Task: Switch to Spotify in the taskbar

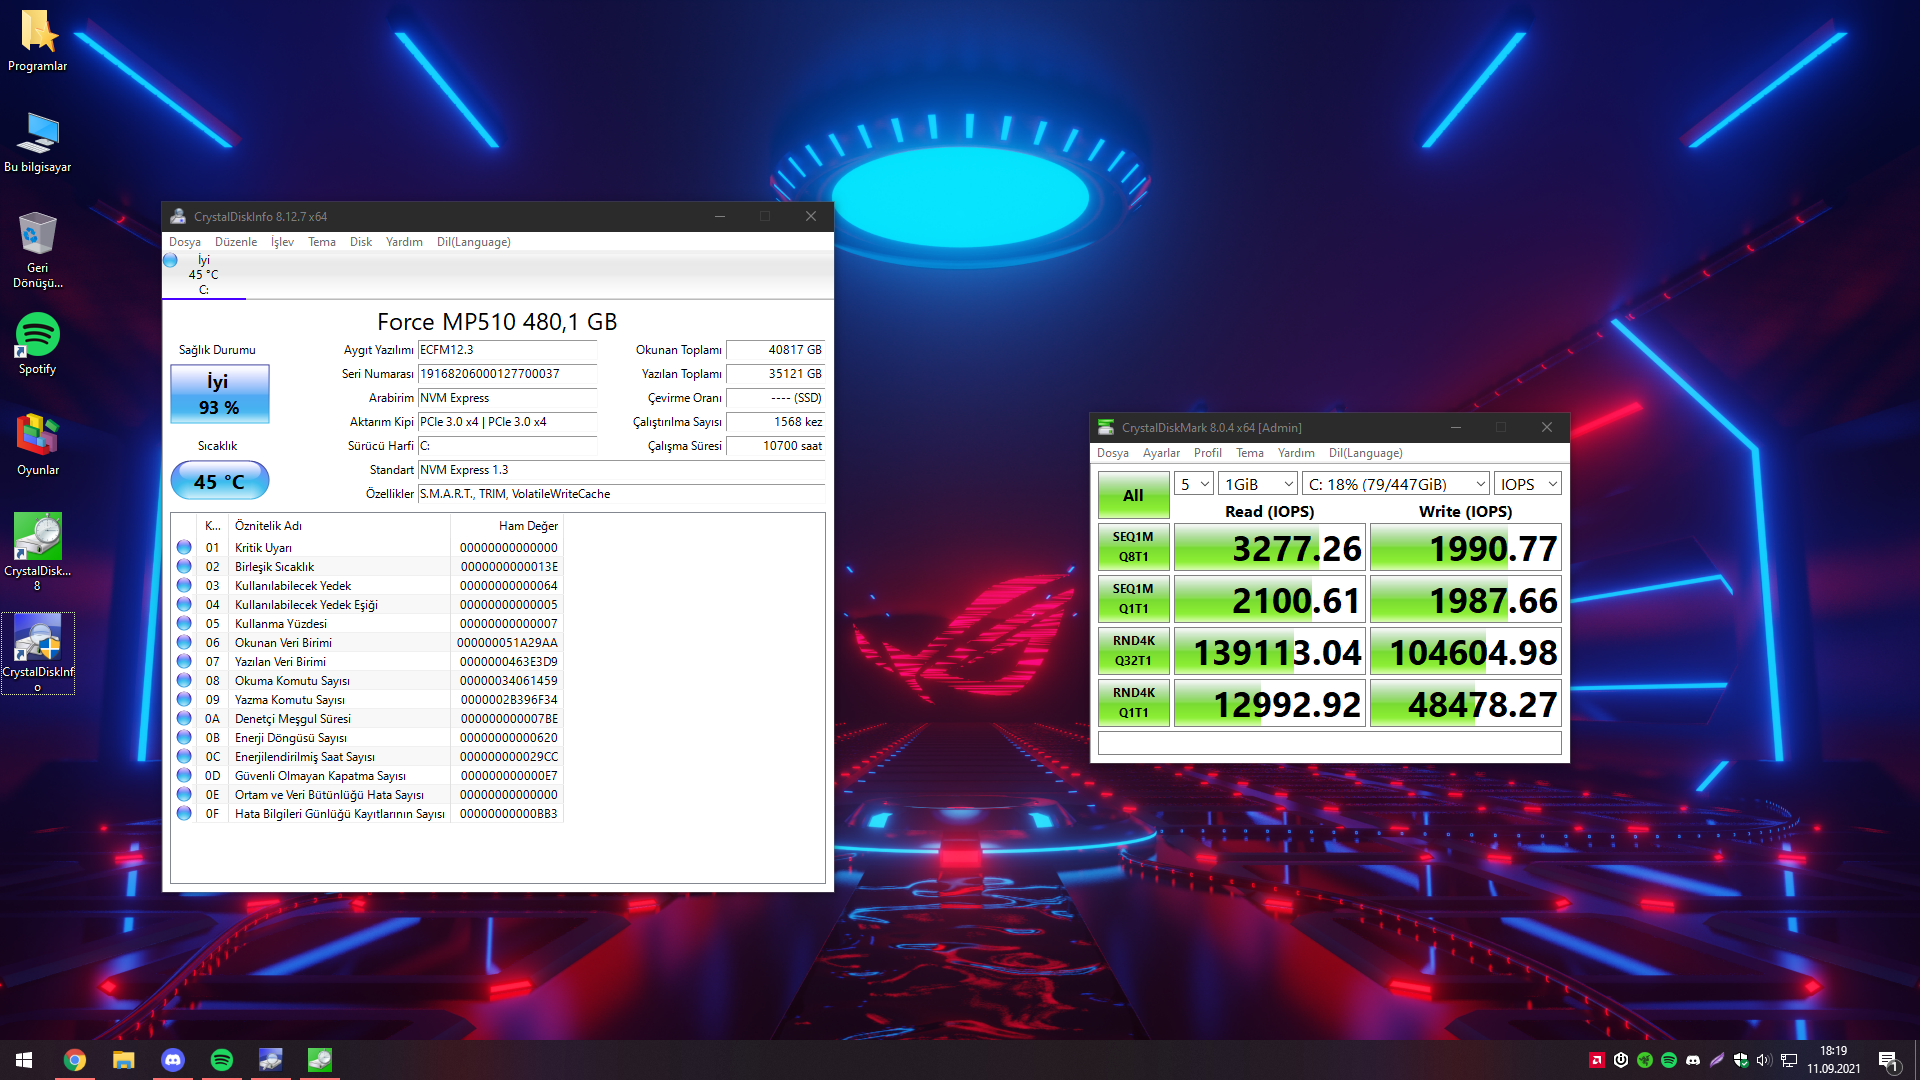Action: tap(222, 1060)
